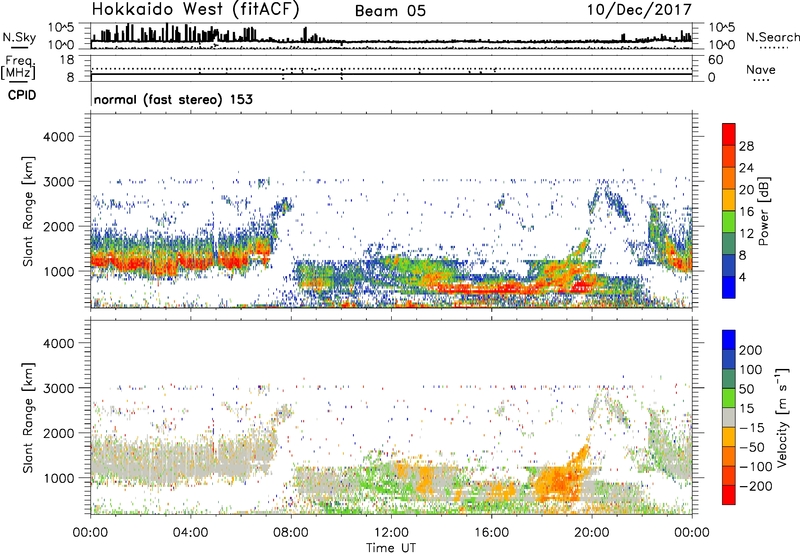Click the 'CPID' label
Screen dimensions: 800x554
pyautogui.click(x=22, y=95)
